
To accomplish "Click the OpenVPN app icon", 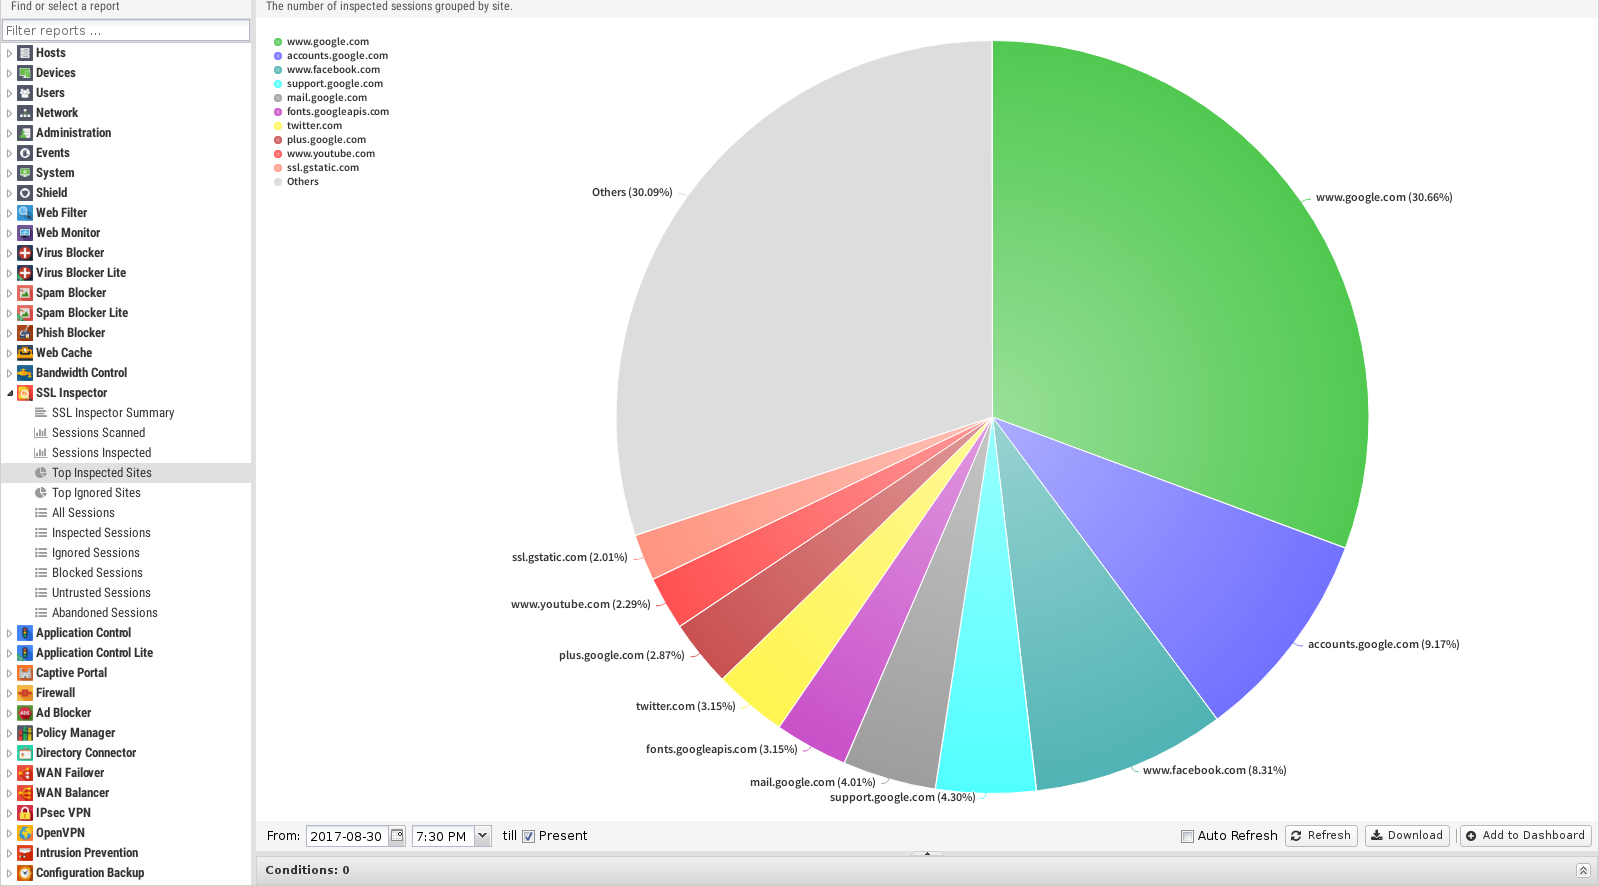I will (x=25, y=833).
